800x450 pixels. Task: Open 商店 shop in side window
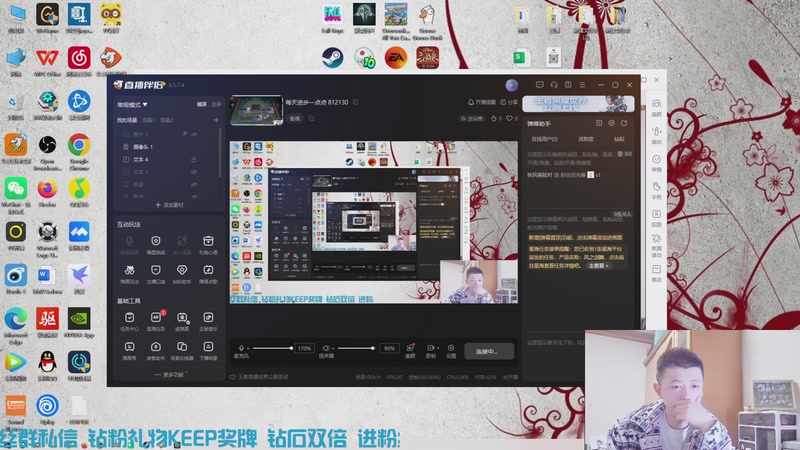click(x=657, y=273)
